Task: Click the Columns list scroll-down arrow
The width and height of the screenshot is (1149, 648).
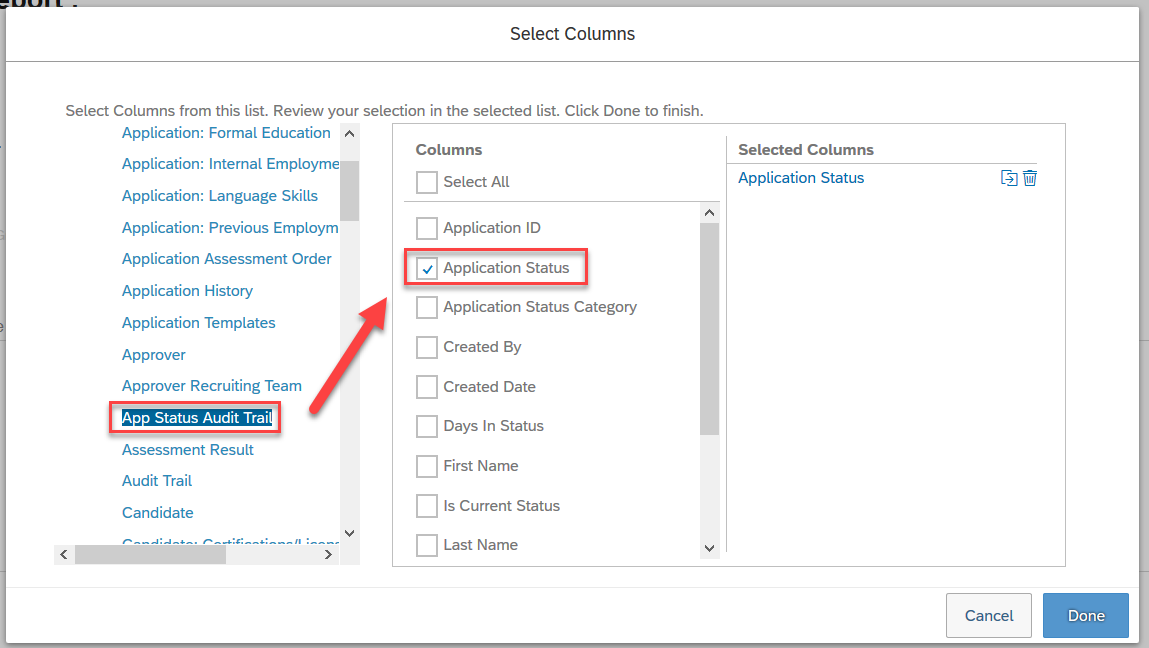Action: point(709,548)
